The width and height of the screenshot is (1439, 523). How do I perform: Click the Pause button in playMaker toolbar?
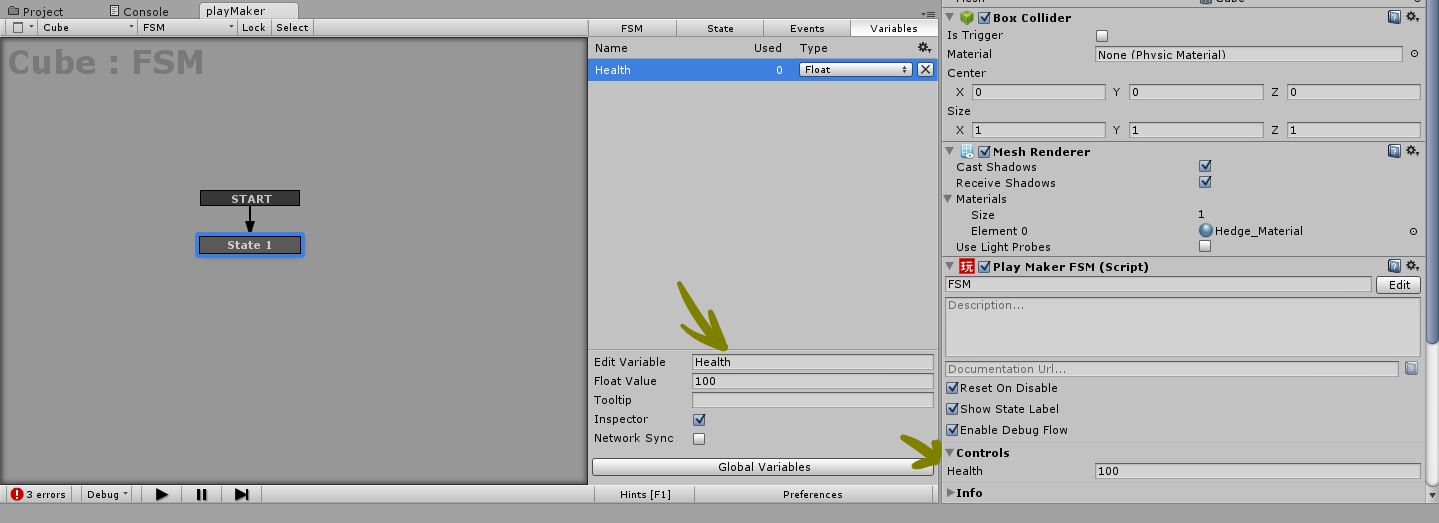click(201, 494)
